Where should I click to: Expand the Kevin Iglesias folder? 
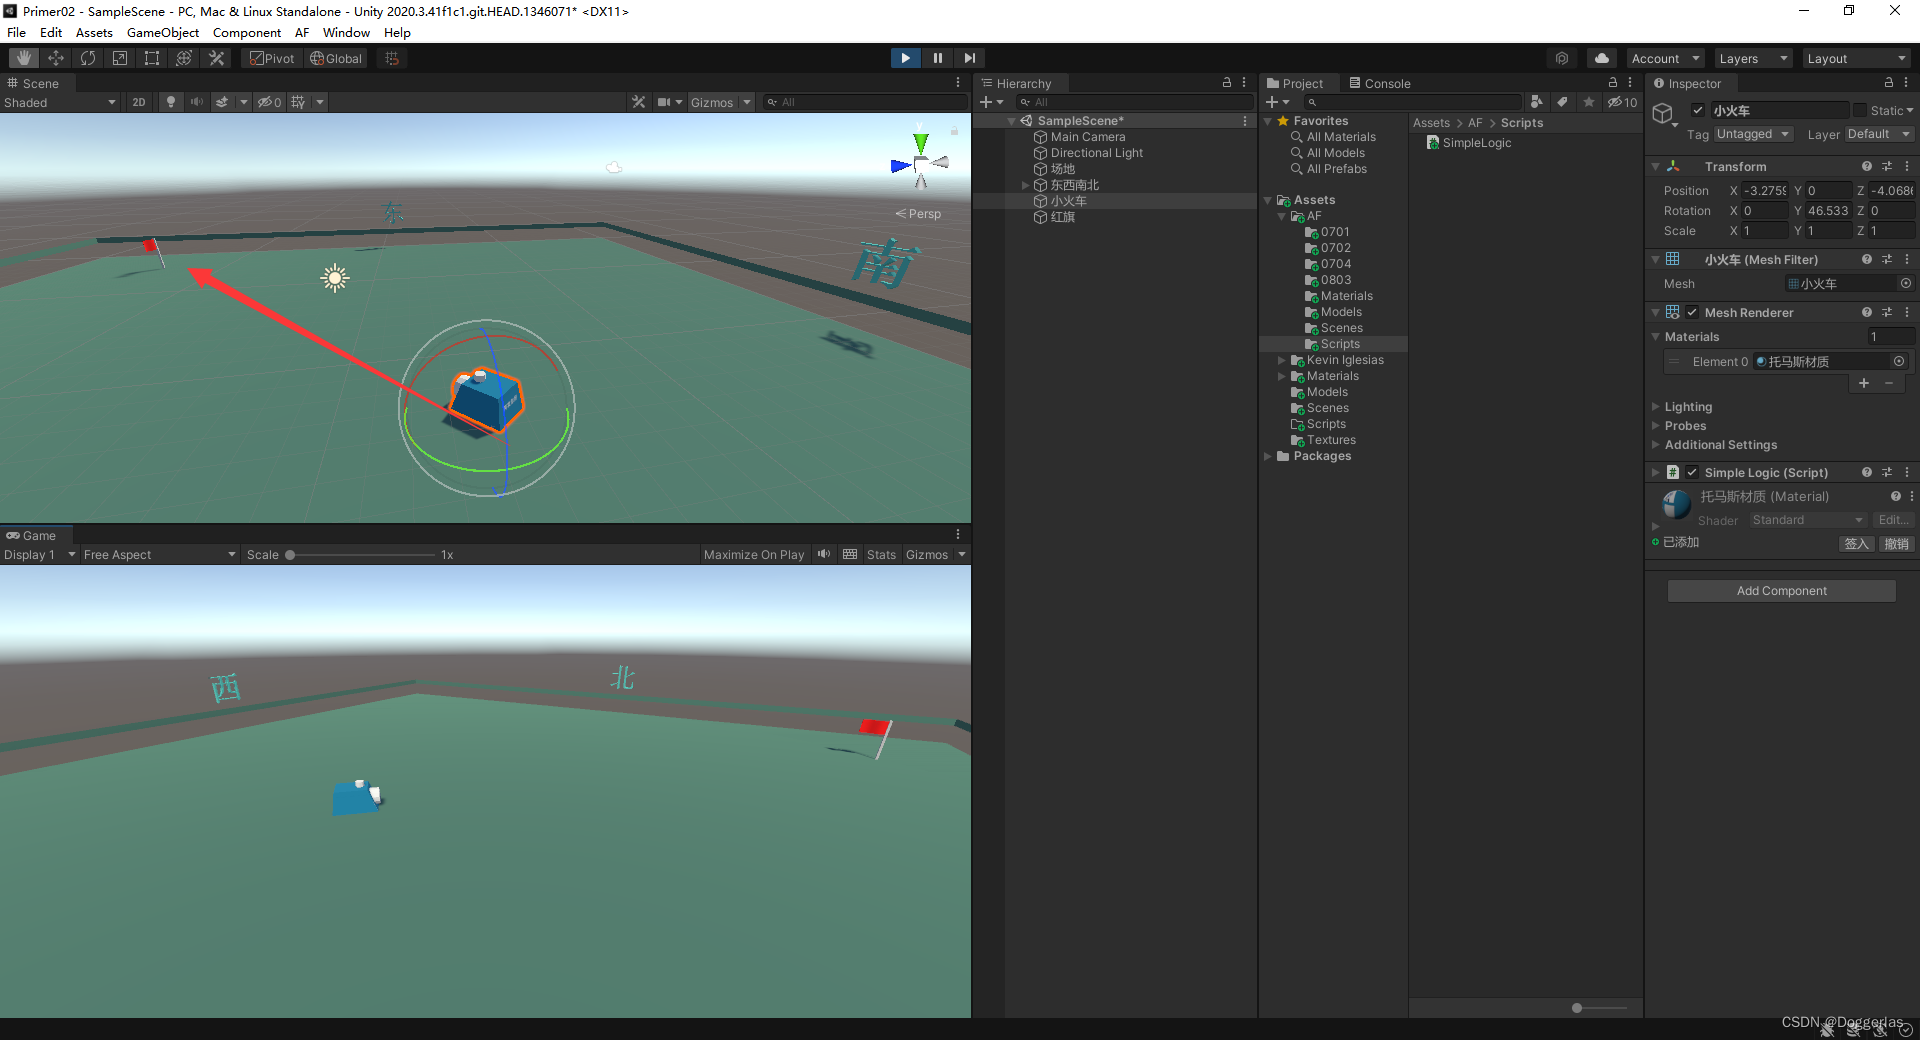pyautogui.click(x=1282, y=360)
